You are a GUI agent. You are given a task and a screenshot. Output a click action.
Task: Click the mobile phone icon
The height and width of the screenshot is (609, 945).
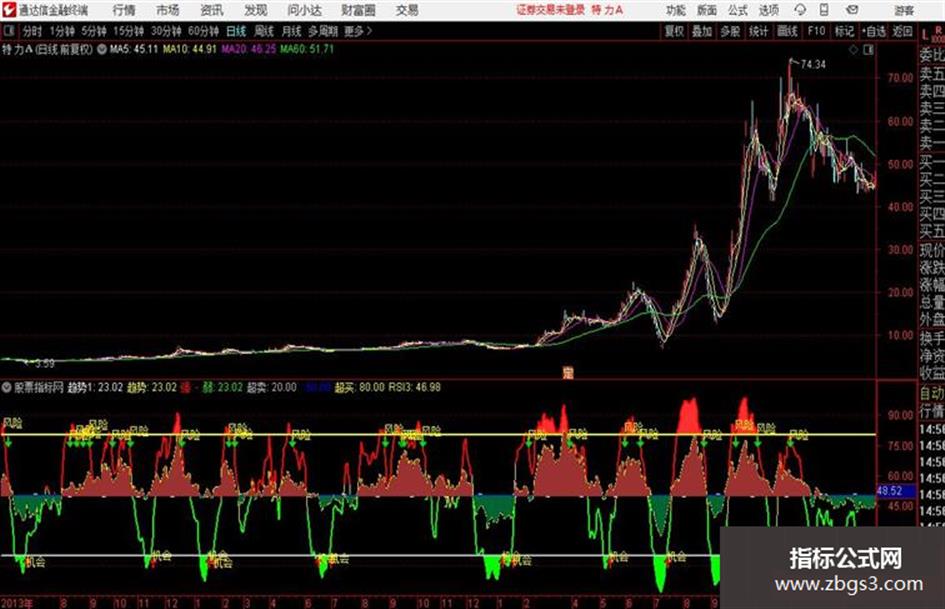(824, 10)
